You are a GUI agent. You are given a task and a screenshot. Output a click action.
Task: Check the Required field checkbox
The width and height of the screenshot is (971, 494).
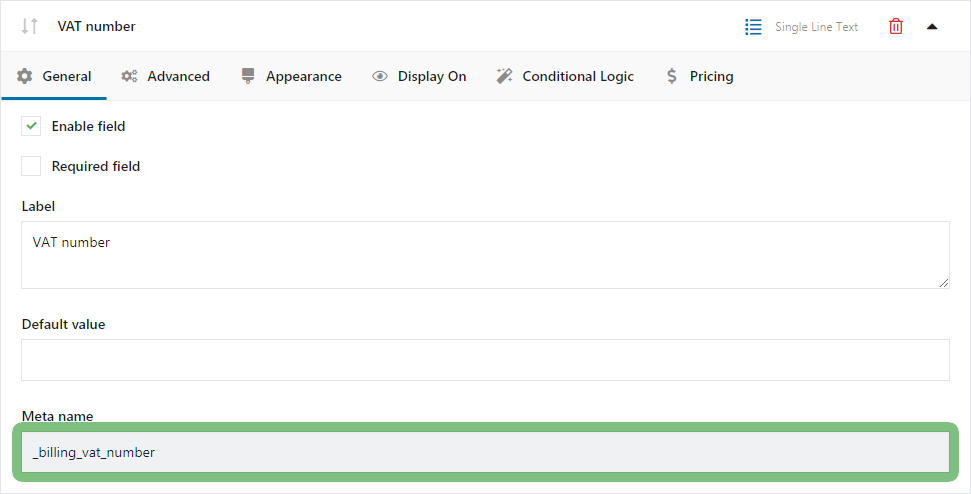(31, 166)
